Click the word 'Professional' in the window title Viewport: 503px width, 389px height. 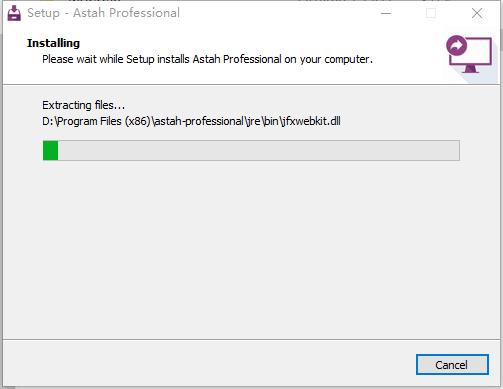click(144, 13)
